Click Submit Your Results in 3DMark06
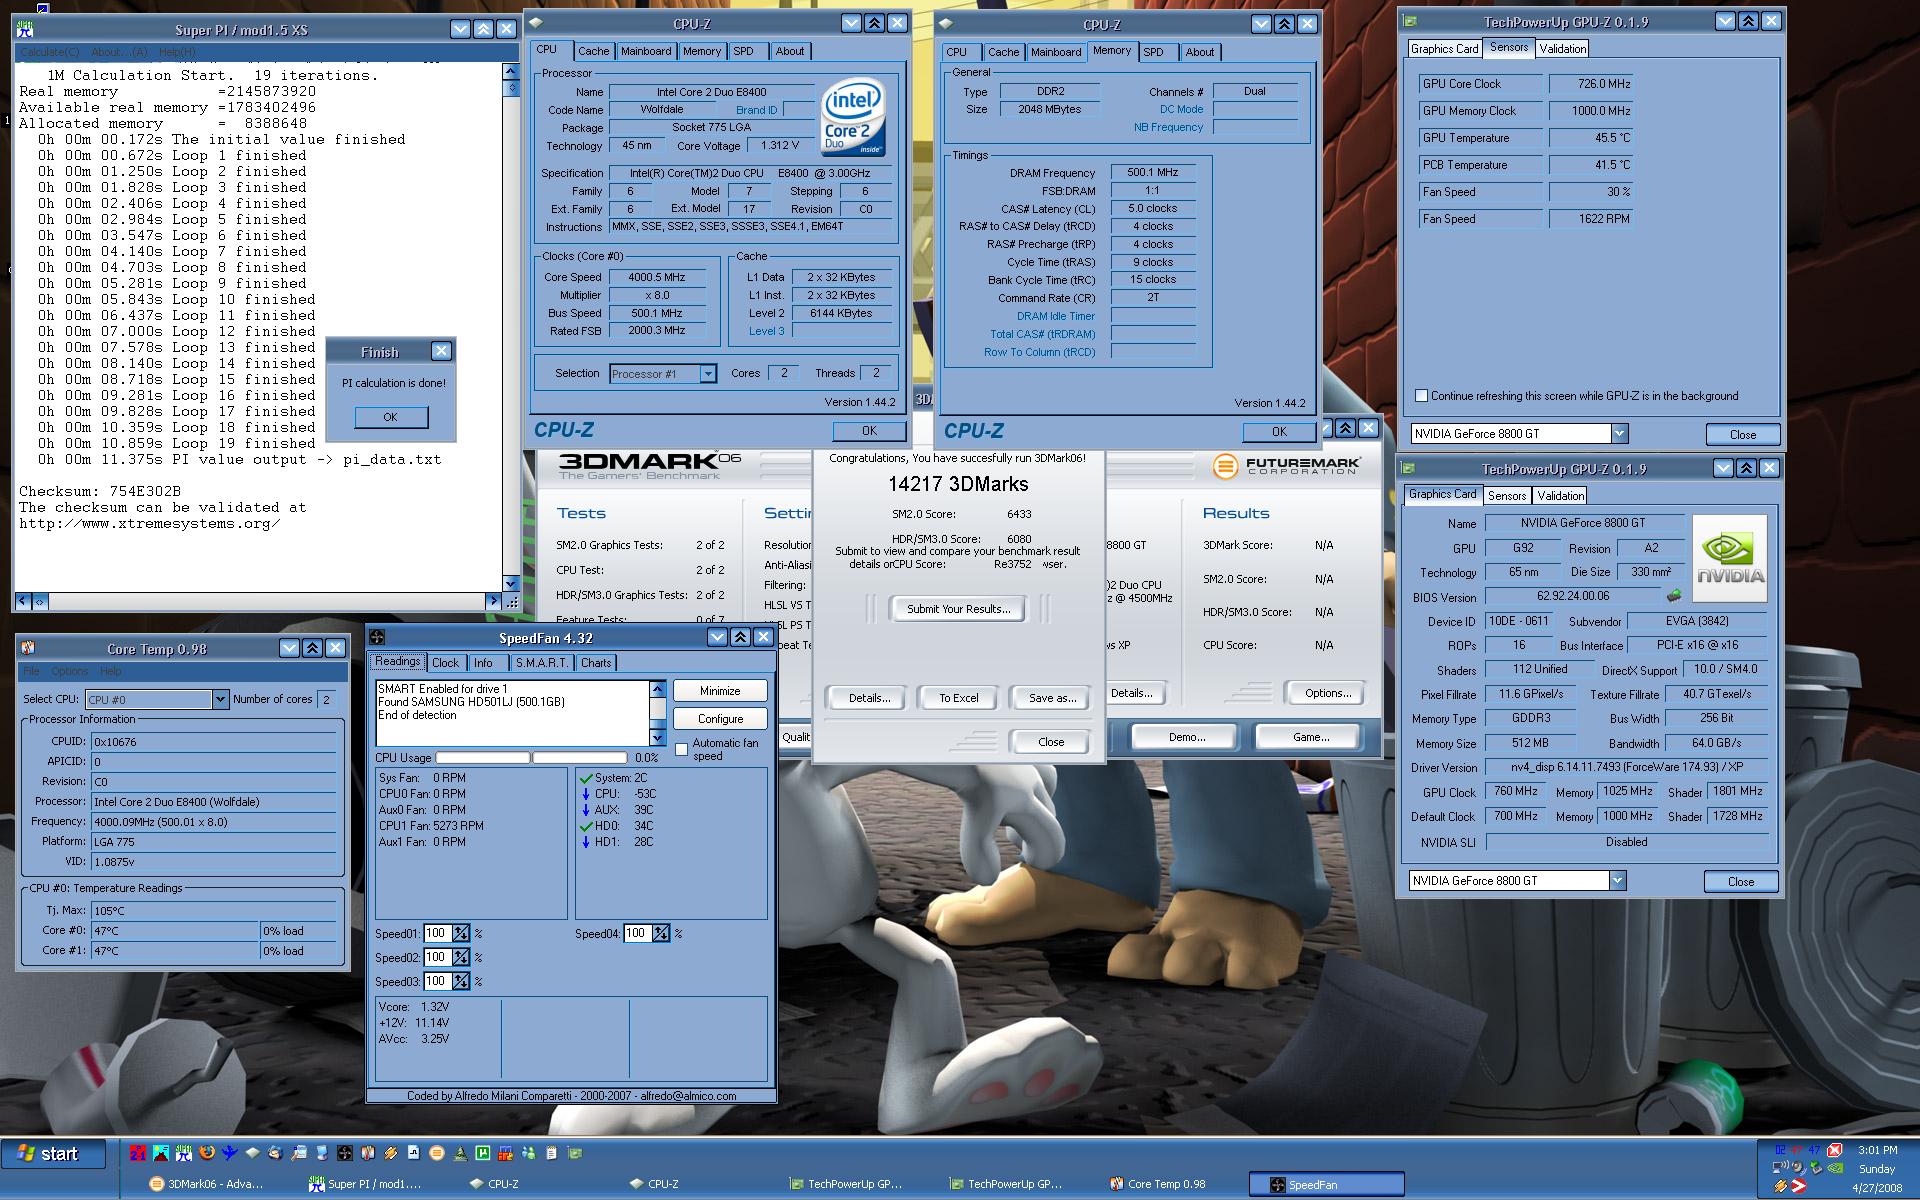The height and width of the screenshot is (1200, 1920). (958, 608)
